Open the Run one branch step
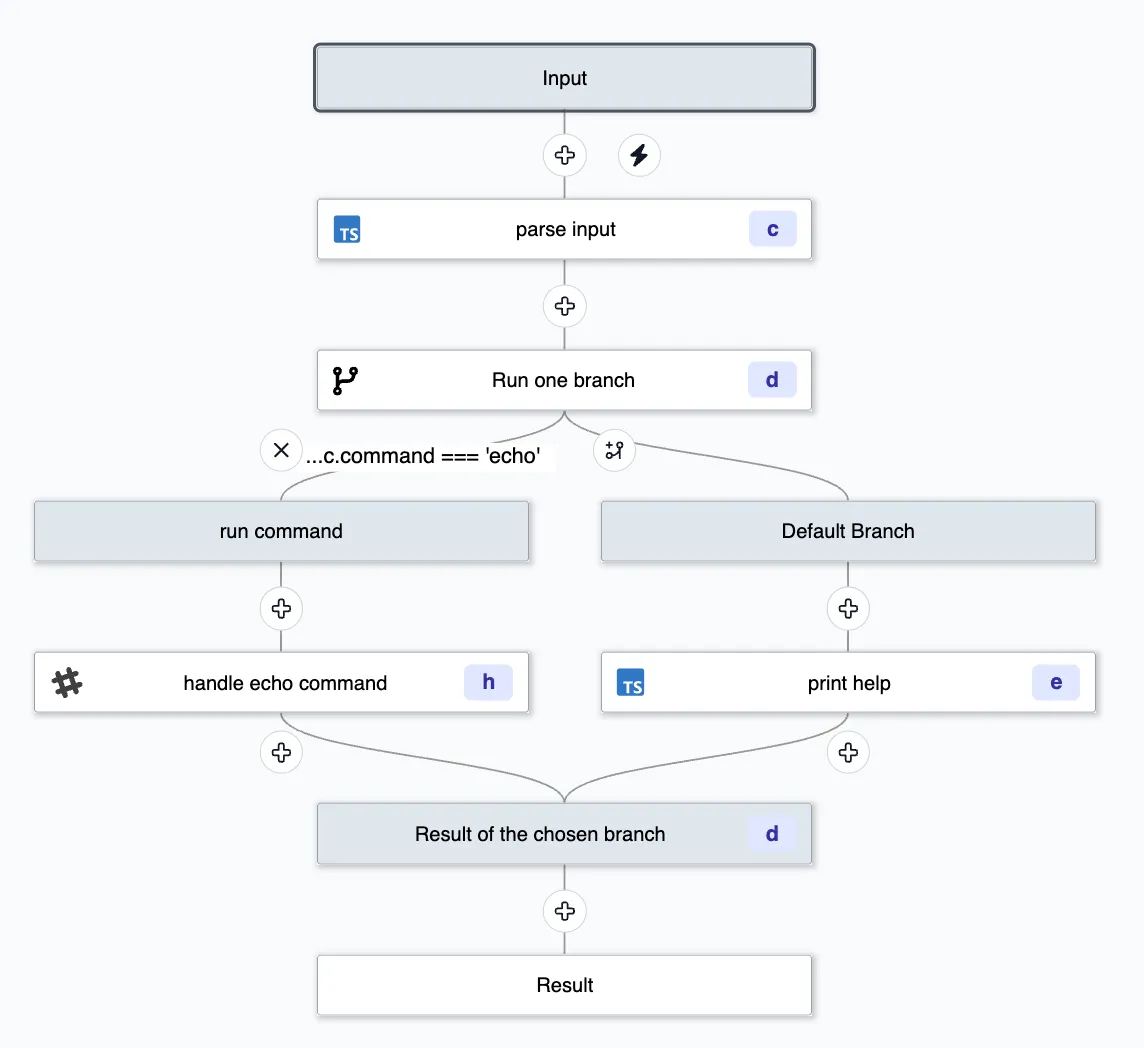 [563, 380]
